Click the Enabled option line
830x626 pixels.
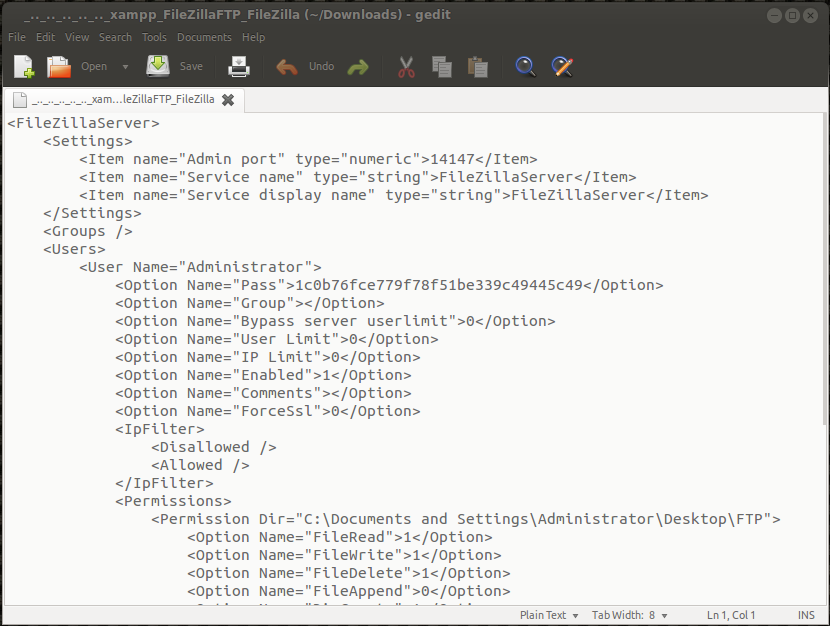pos(263,375)
